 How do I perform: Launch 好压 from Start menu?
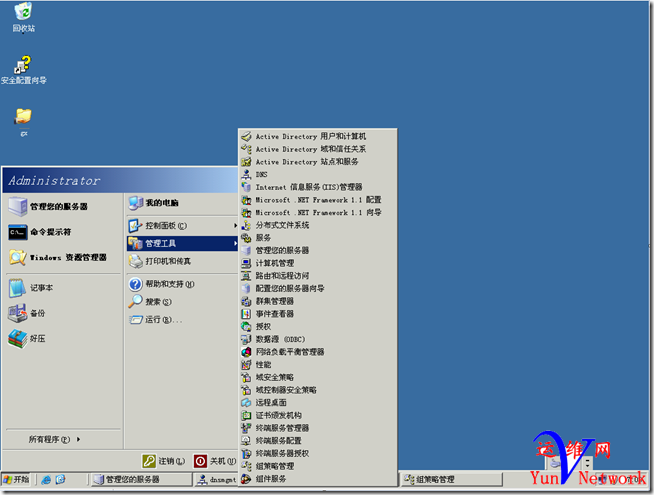63,339
